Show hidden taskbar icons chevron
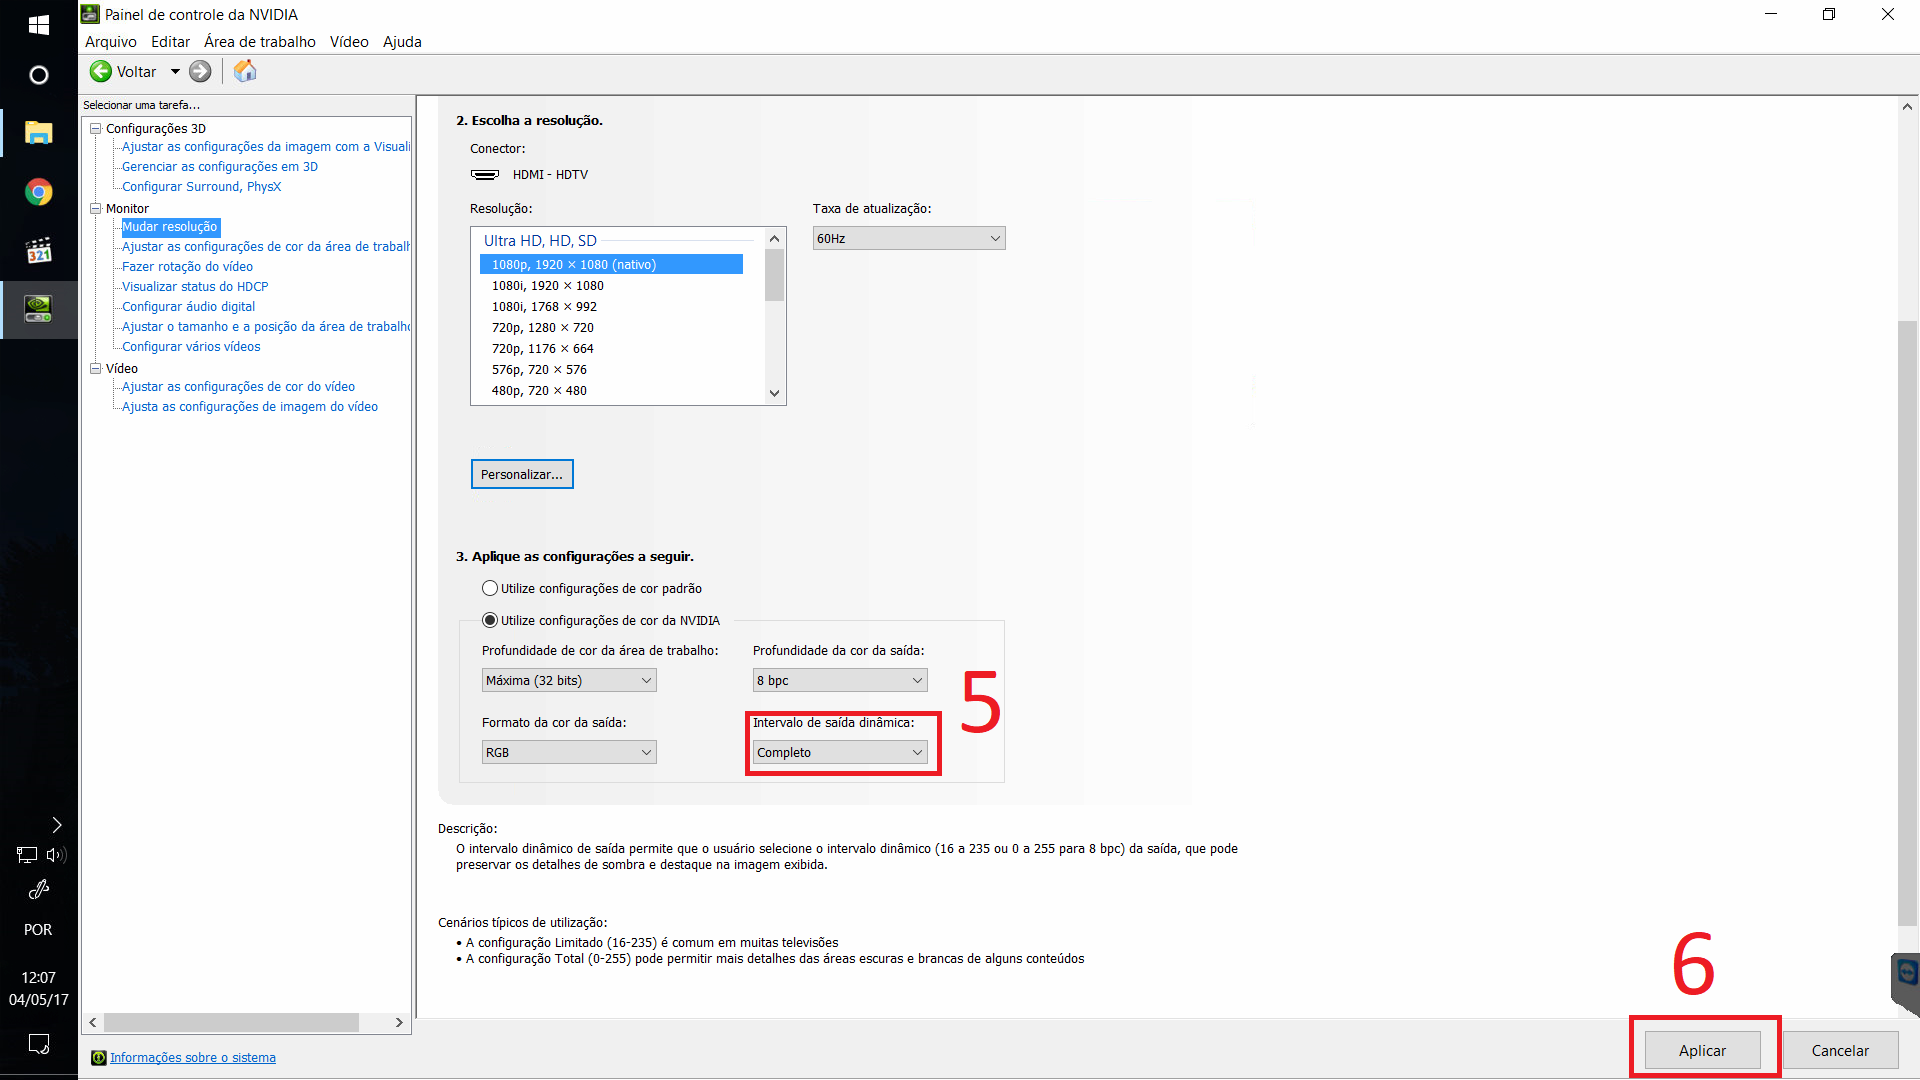Image resolution: width=1920 pixels, height=1080 pixels. pos(57,824)
